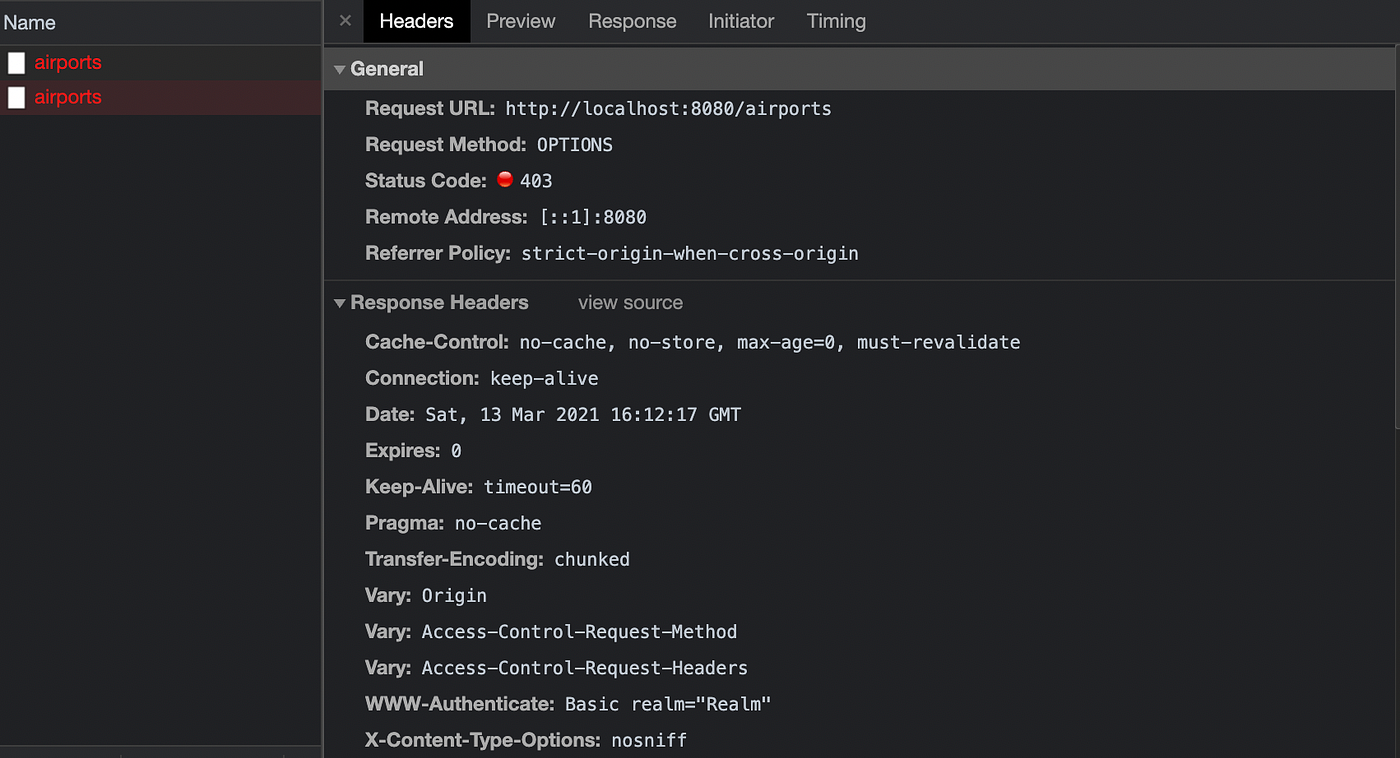Click the red 403 status indicator dot
The width and height of the screenshot is (1400, 758).
(505, 180)
